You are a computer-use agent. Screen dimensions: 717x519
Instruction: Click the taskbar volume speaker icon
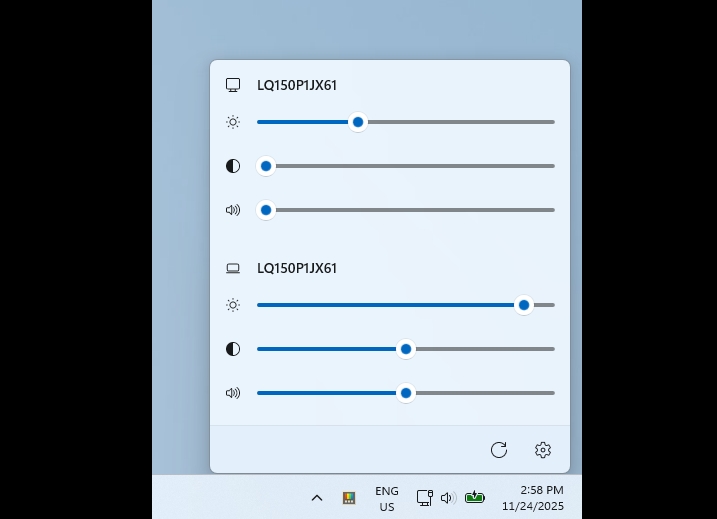(x=447, y=498)
